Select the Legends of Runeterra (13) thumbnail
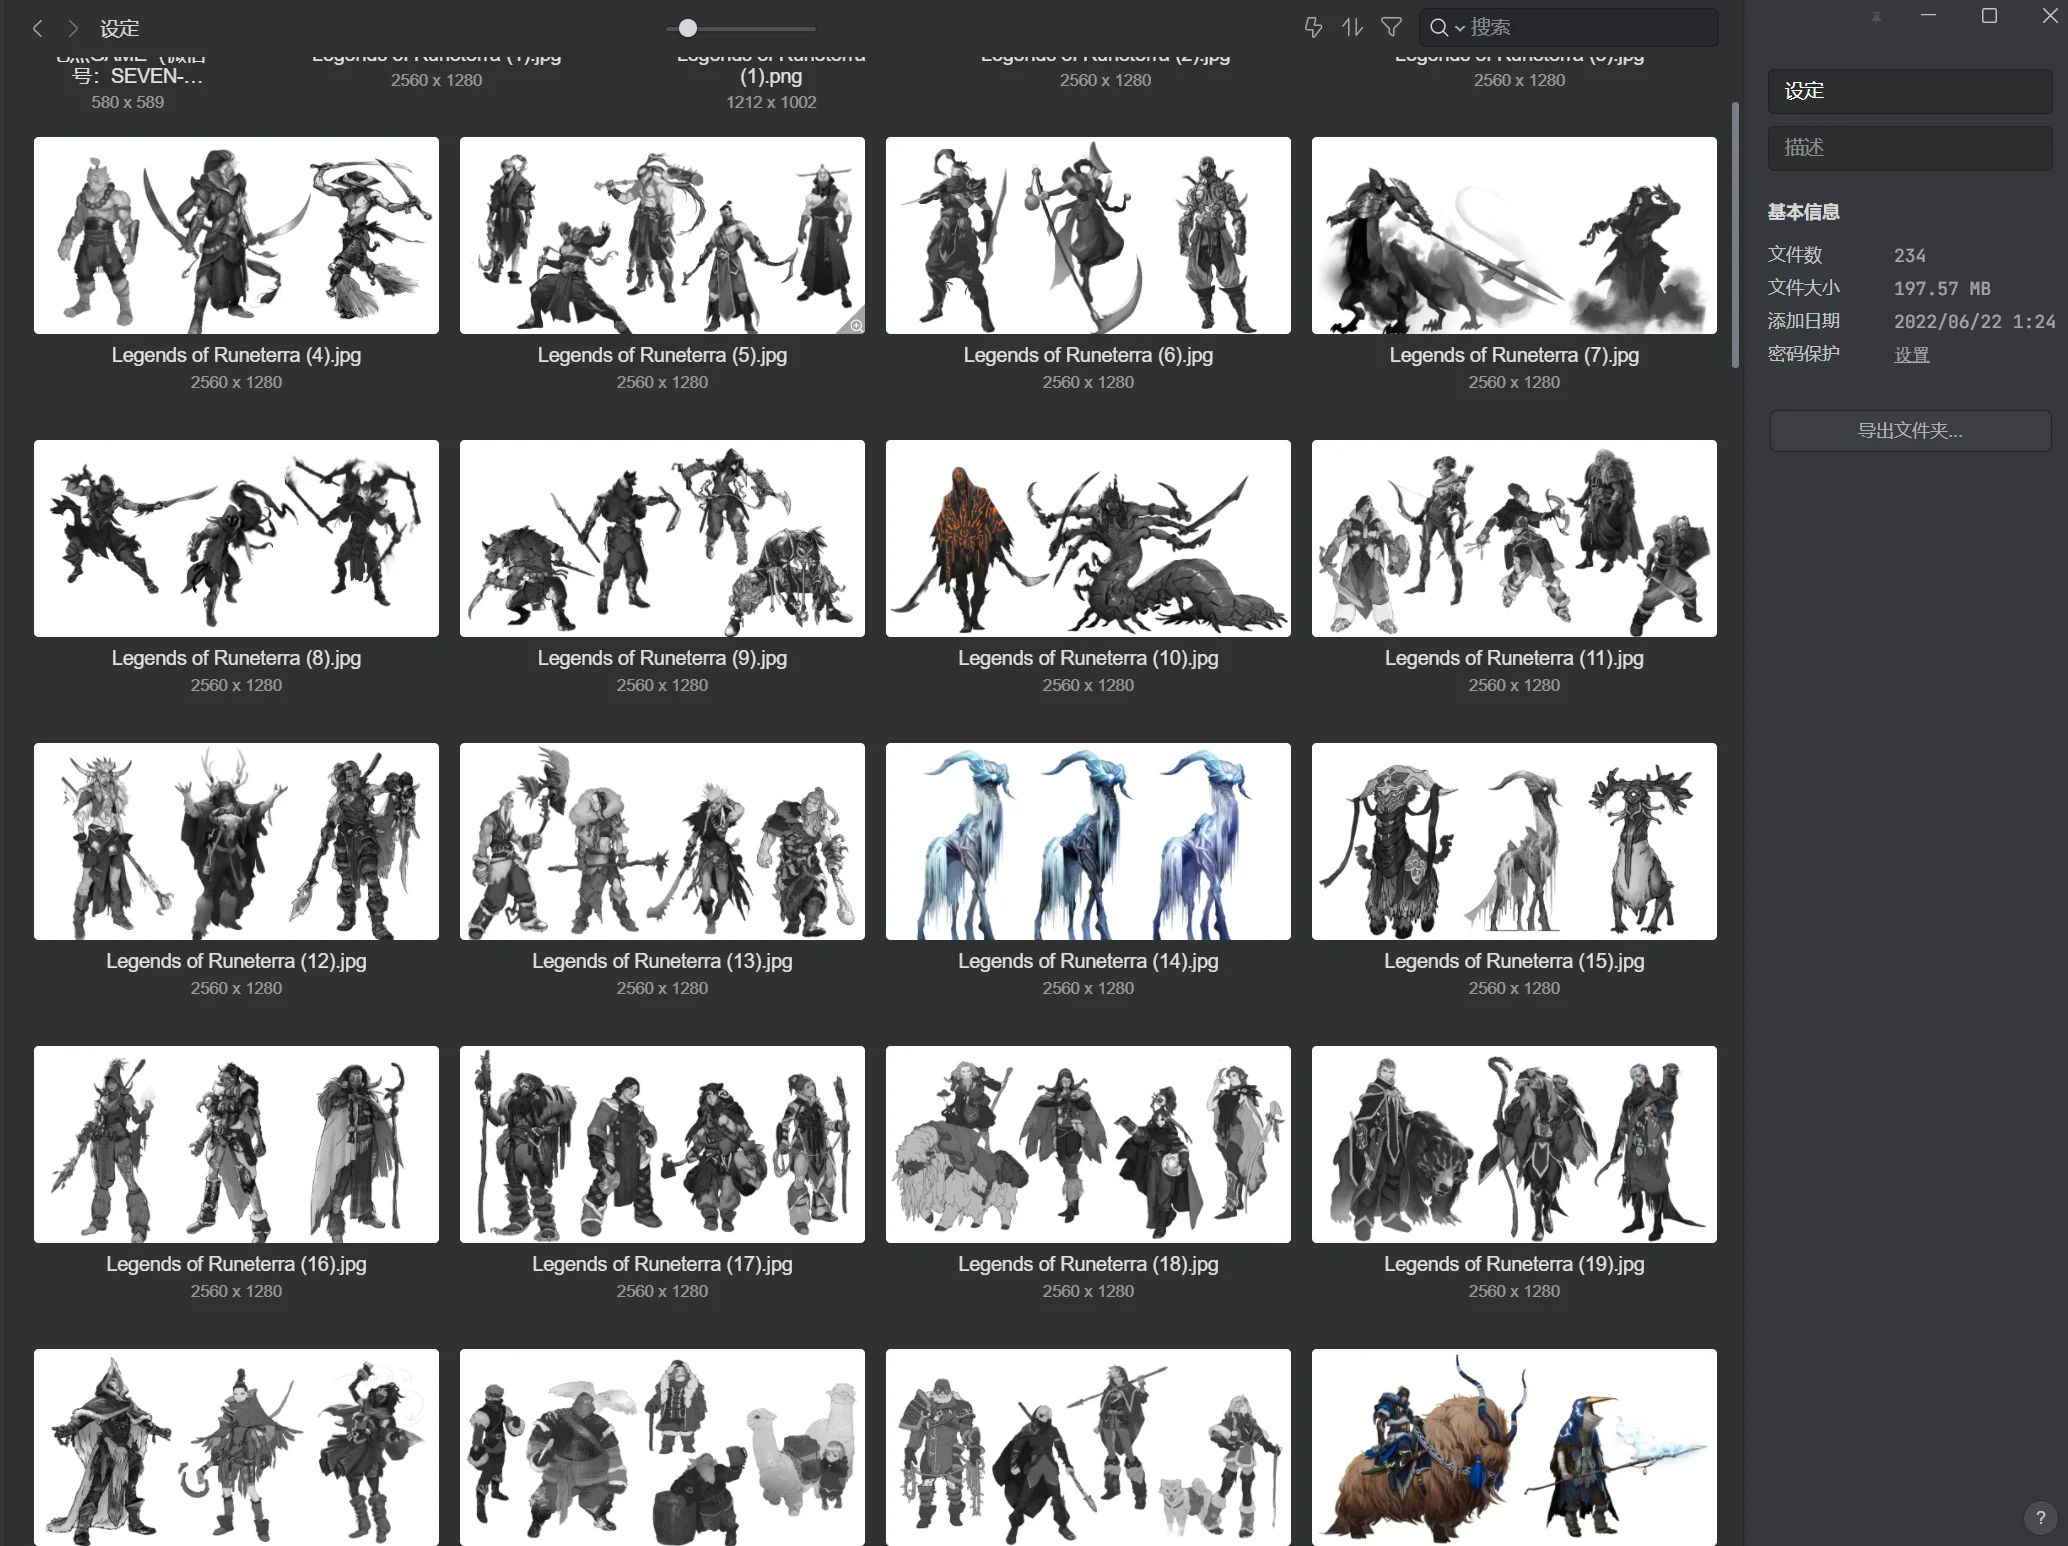 click(x=662, y=842)
